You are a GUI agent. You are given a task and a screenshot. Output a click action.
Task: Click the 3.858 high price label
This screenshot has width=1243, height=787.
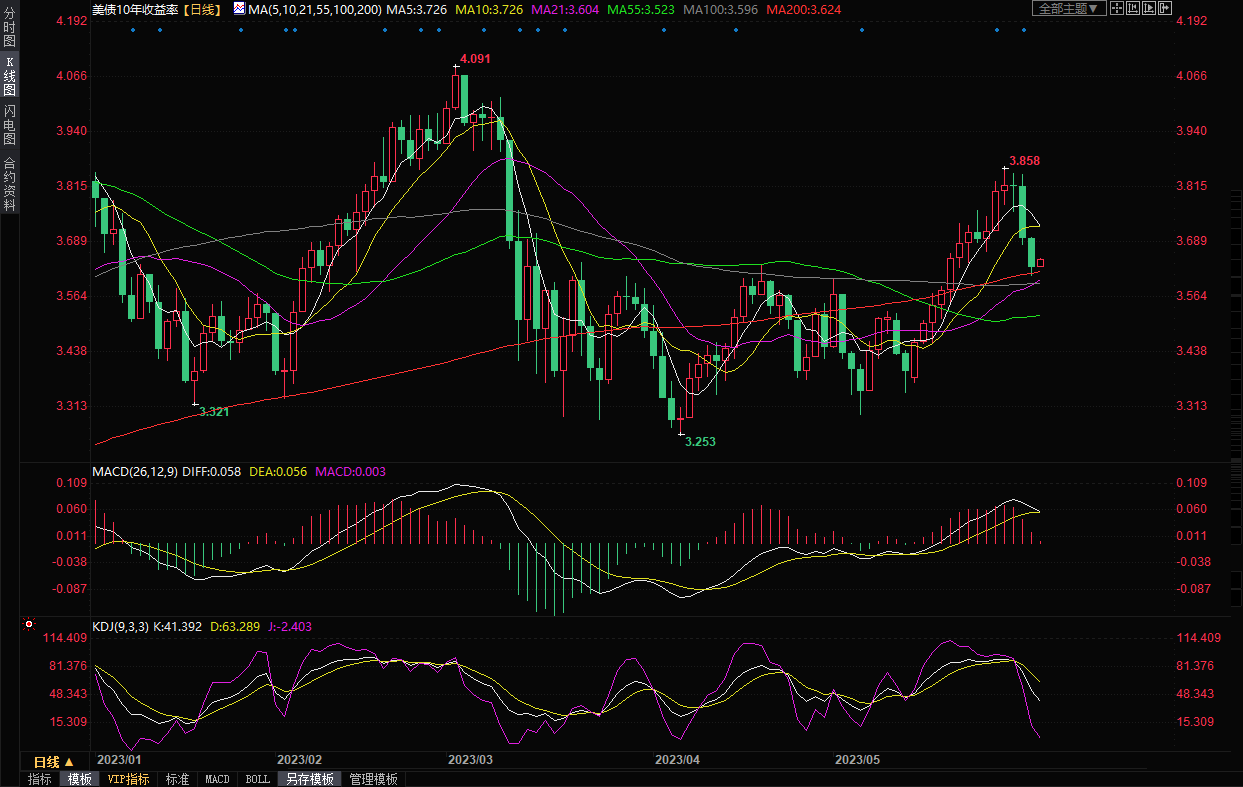1025,161
